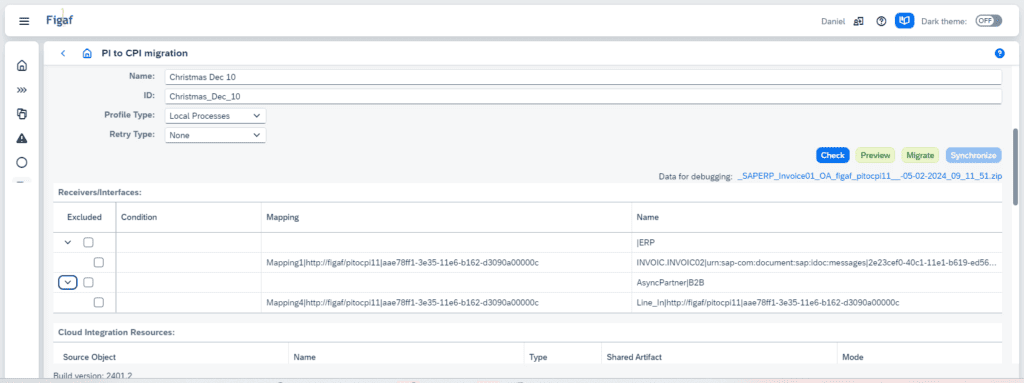1024x383 pixels.
Task: Click the circle icon in left sidebar
Action: [x=22, y=162]
